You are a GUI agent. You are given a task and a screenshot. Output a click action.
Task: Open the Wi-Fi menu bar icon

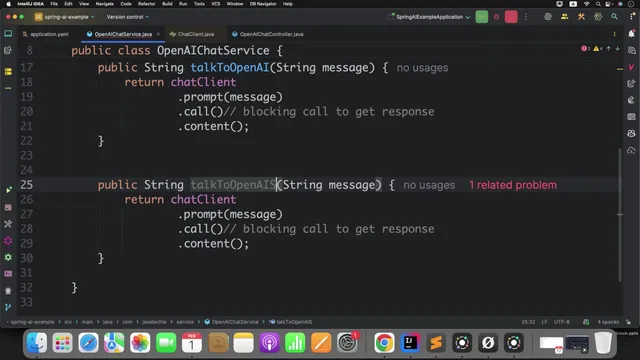pyautogui.click(x=587, y=4)
